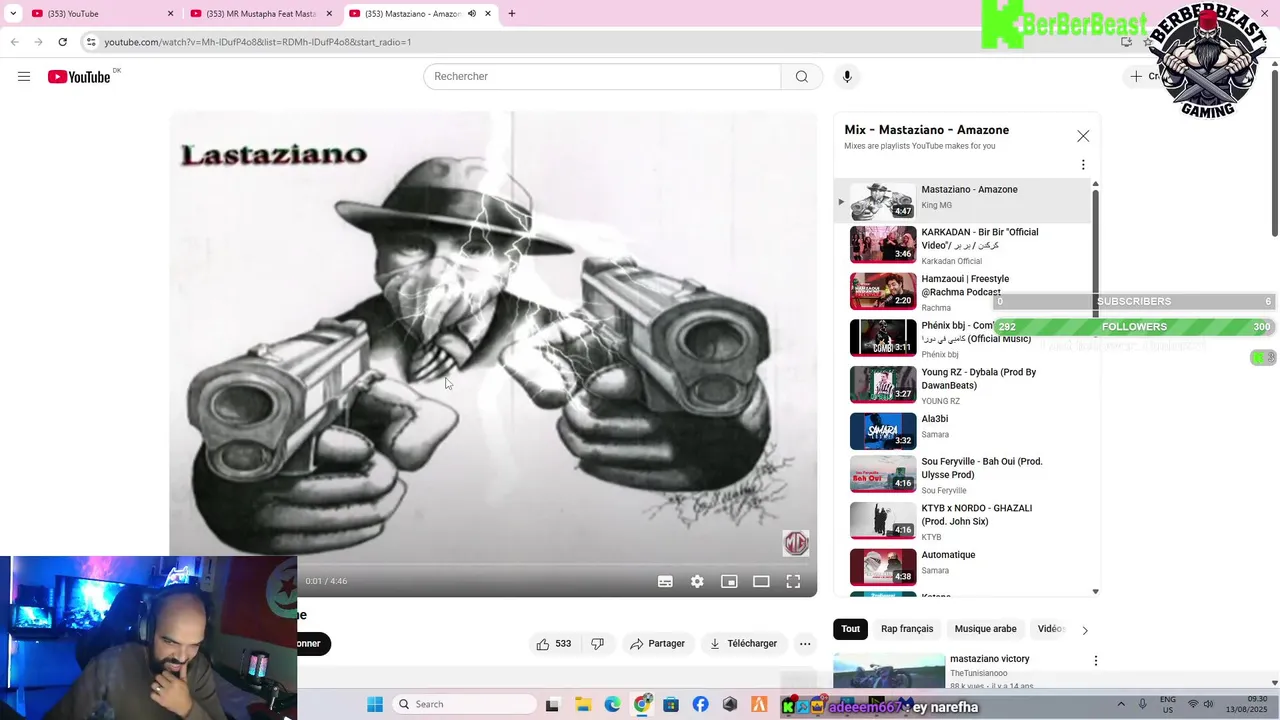Like the video with 533 likes
The height and width of the screenshot is (720, 1280).
(553, 644)
